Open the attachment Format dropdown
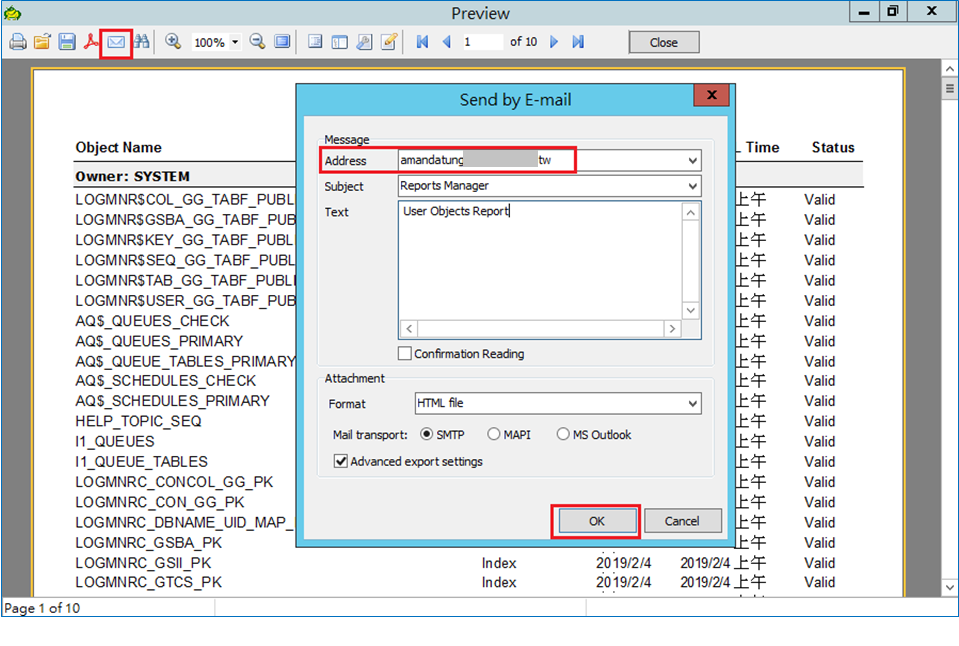The image size is (959, 646). (x=692, y=403)
